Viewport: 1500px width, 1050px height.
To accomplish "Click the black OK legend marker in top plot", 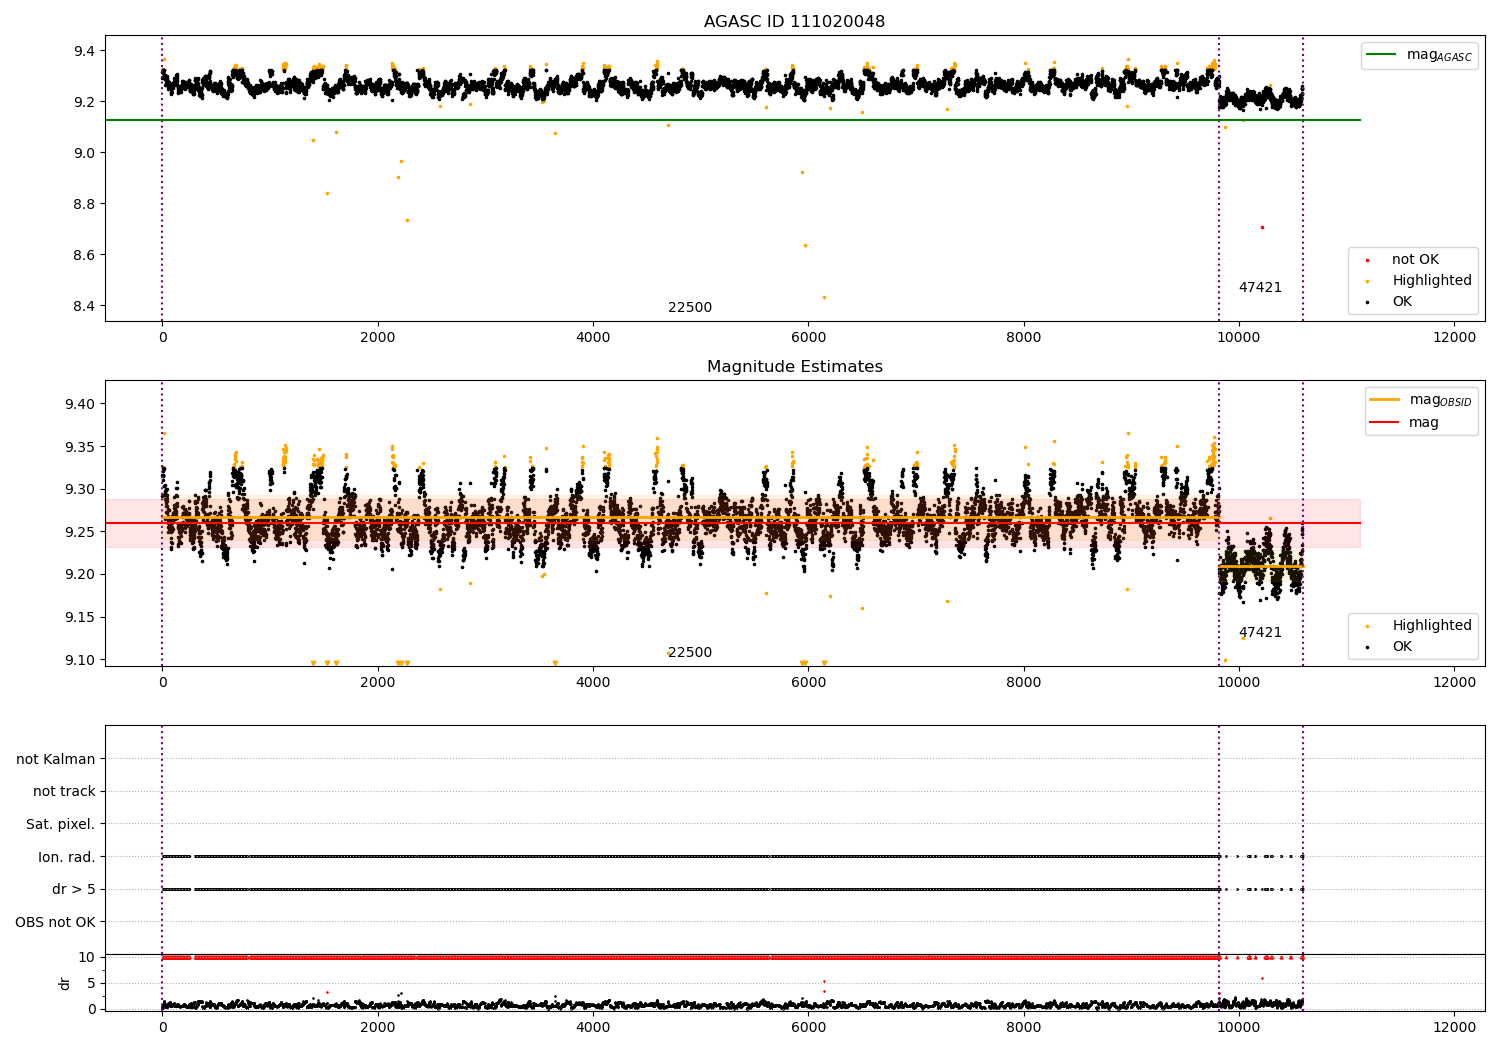I will coord(1367,302).
